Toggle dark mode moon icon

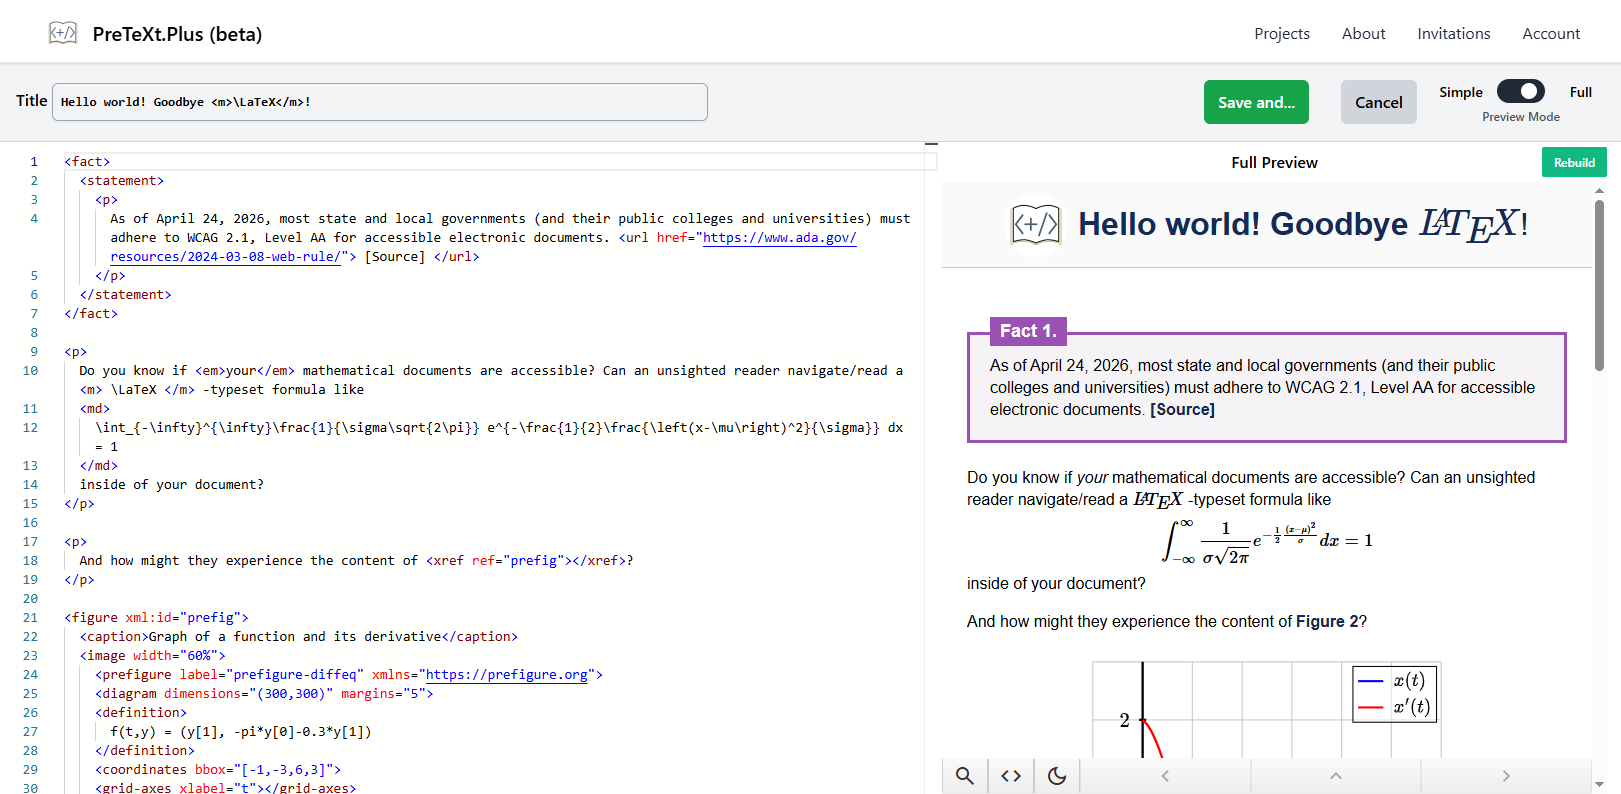tap(1057, 776)
